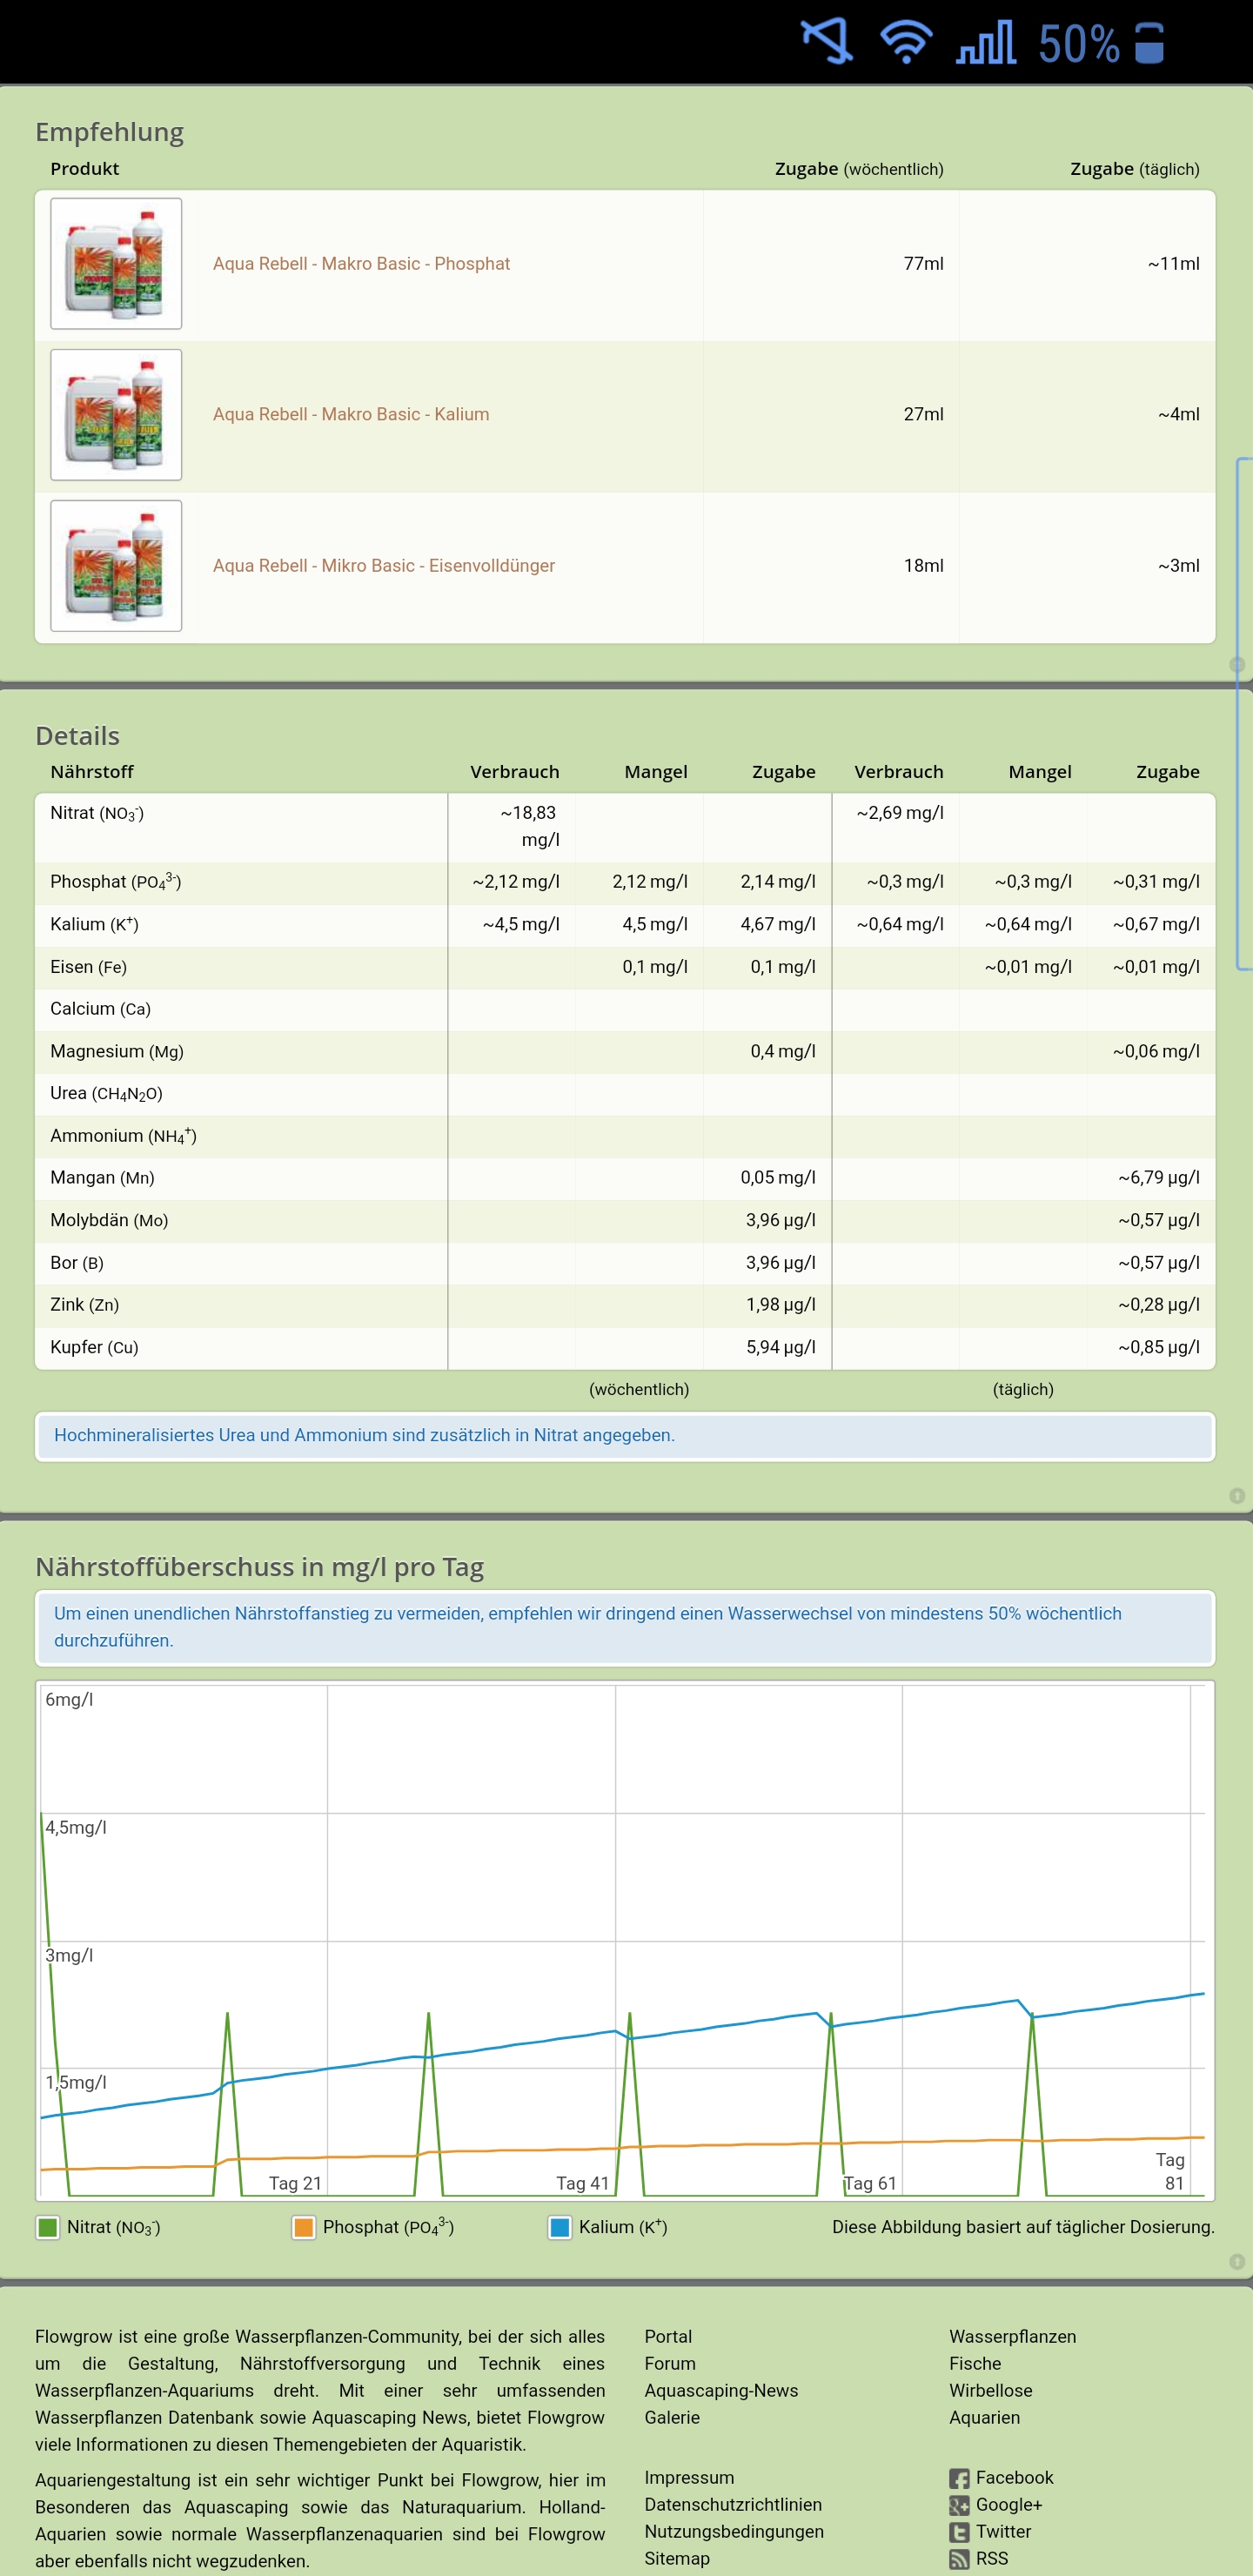Image resolution: width=1253 pixels, height=2576 pixels.
Task: Open the Wasserpflanzen footer link
Action: tap(1013, 2336)
